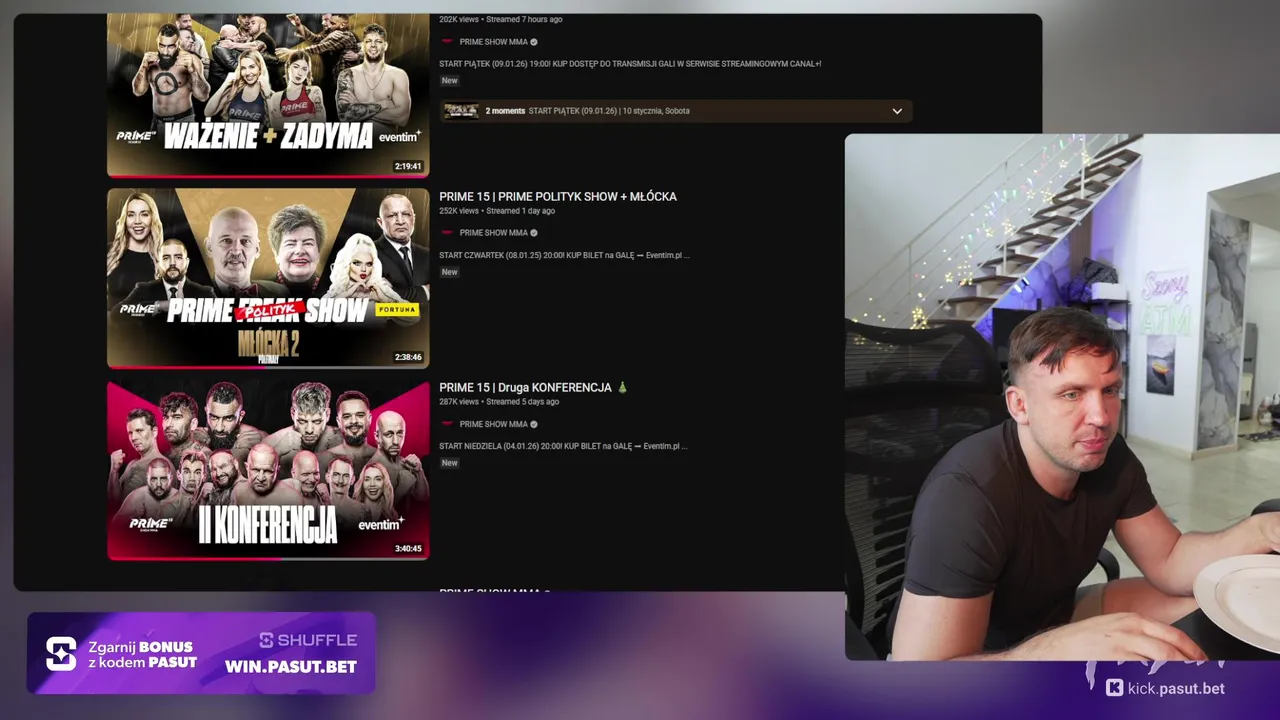This screenshot has height=720, width=1280.
Task: Click channel avatar icon of the WAŻENIE video
Action: click(447, 42)
